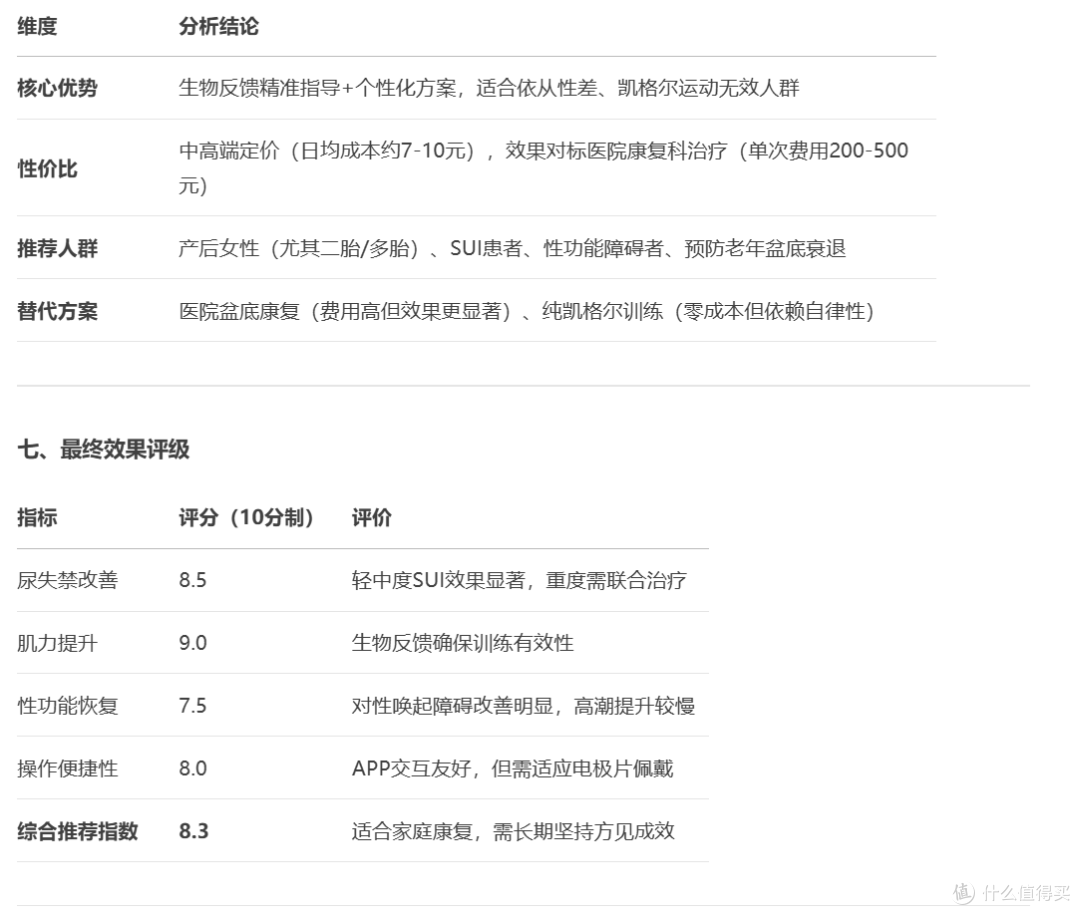
Task: Click the 综合推荐指数 row label
Action: tap(78, 831)
